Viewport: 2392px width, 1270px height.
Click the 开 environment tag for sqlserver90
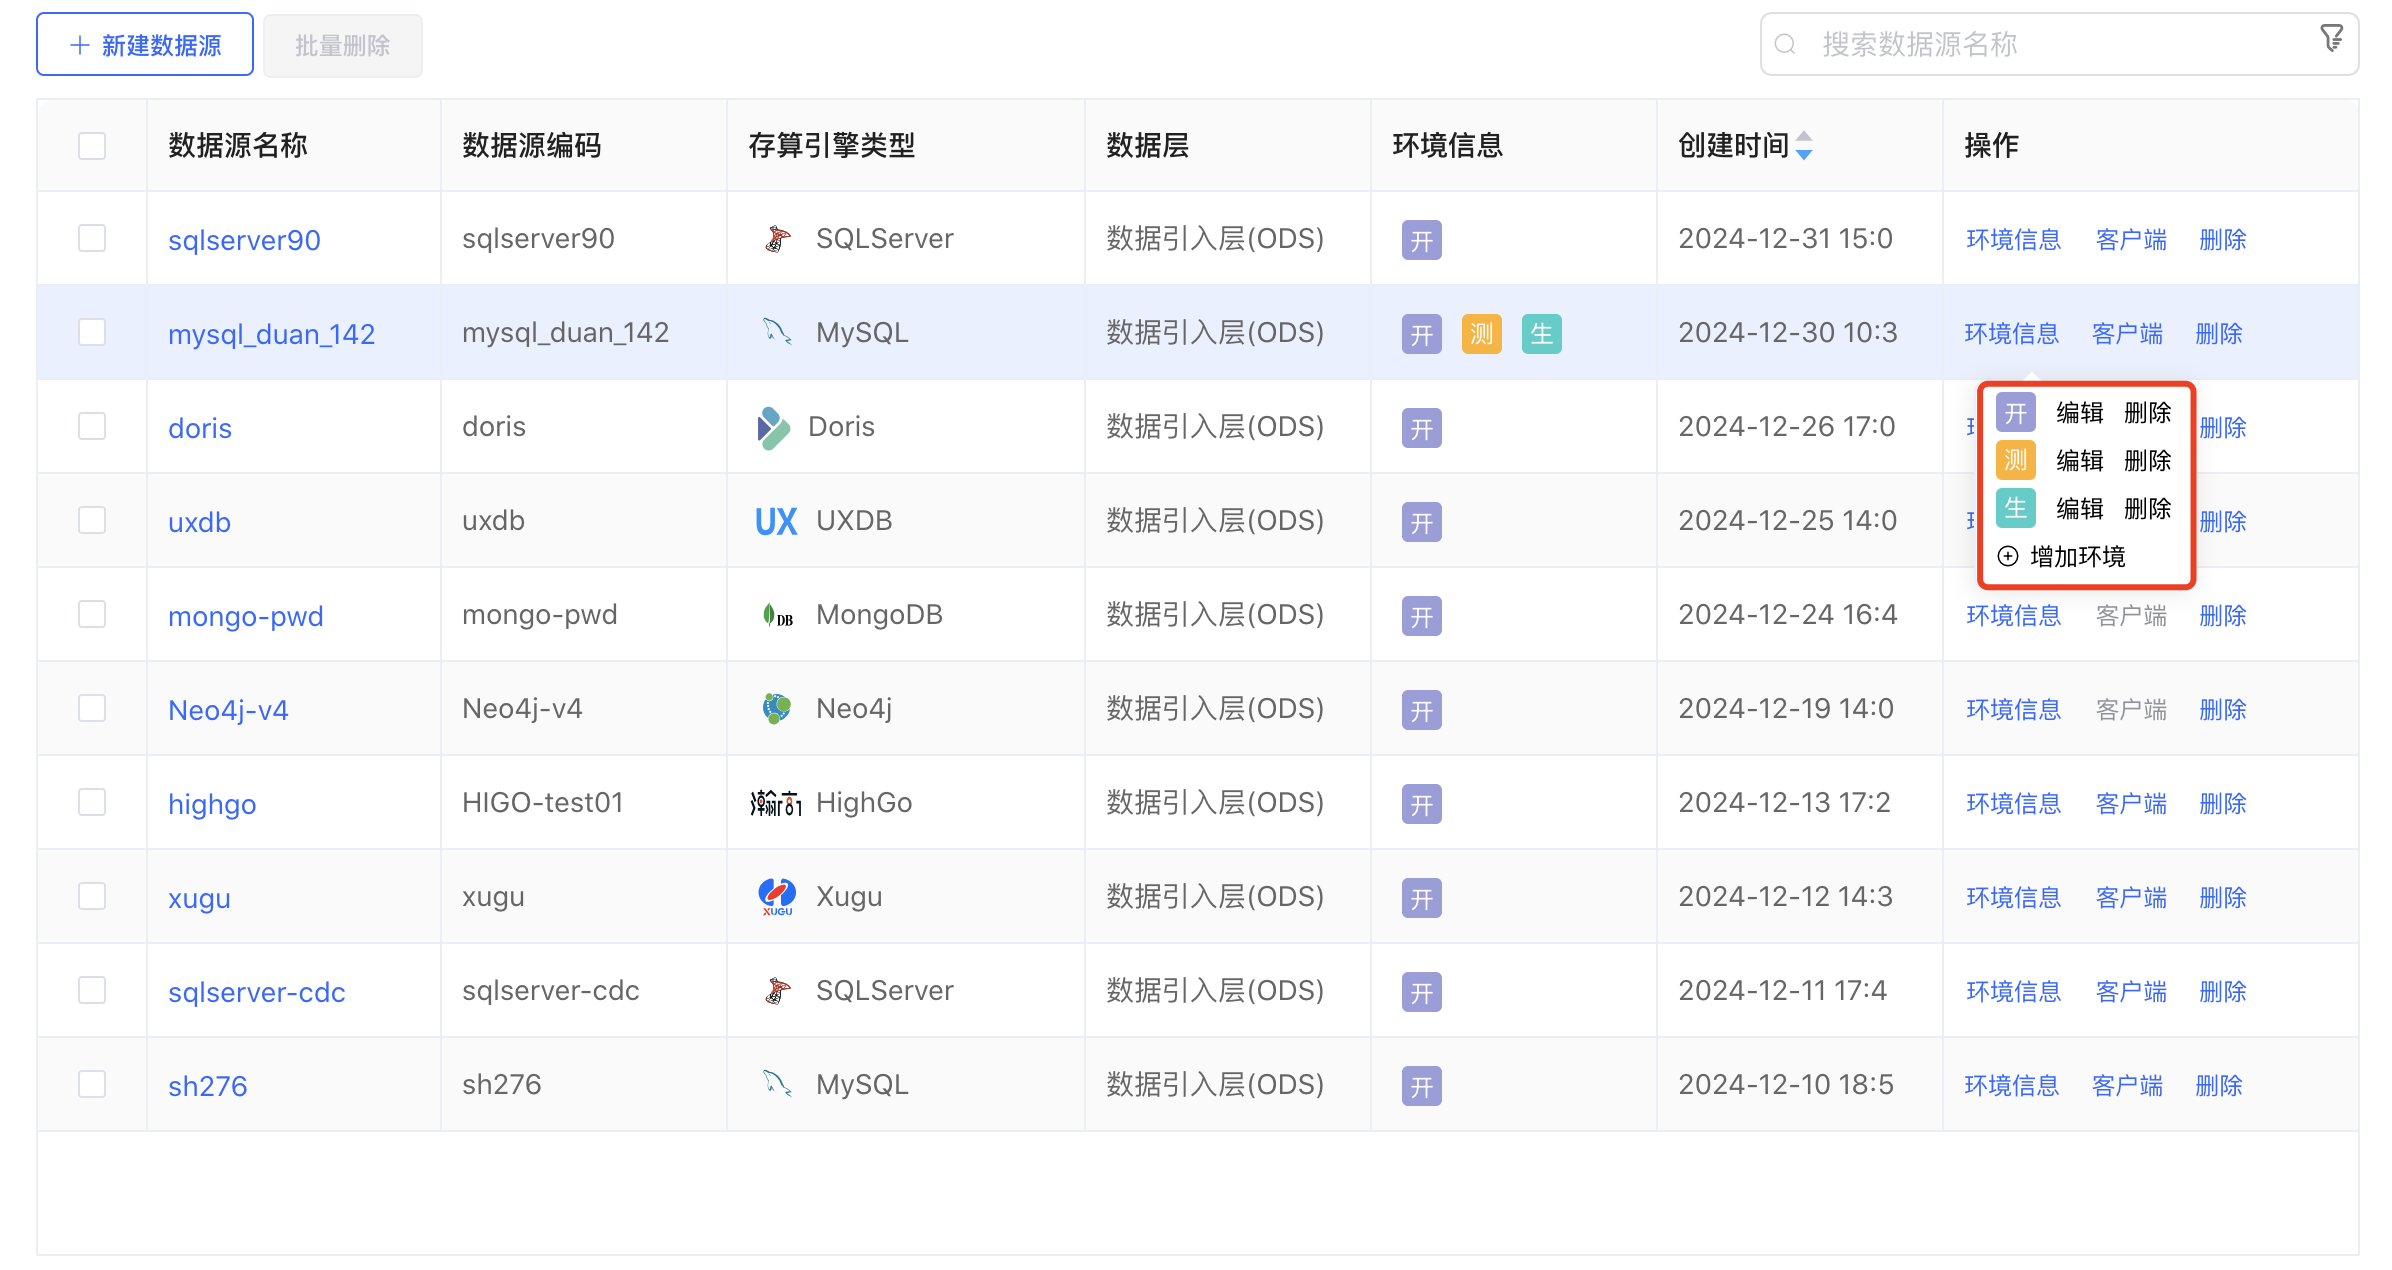point(1420,239)
